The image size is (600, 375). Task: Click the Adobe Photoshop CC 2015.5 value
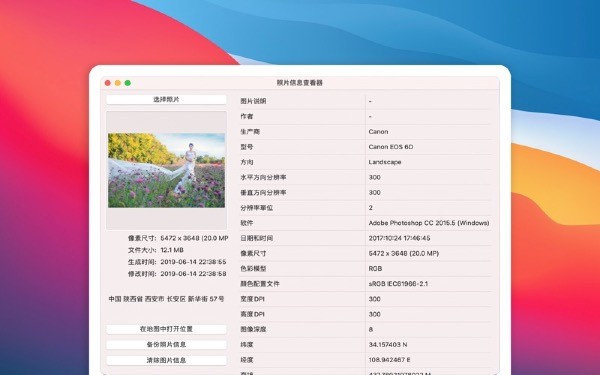pos(429,223)
